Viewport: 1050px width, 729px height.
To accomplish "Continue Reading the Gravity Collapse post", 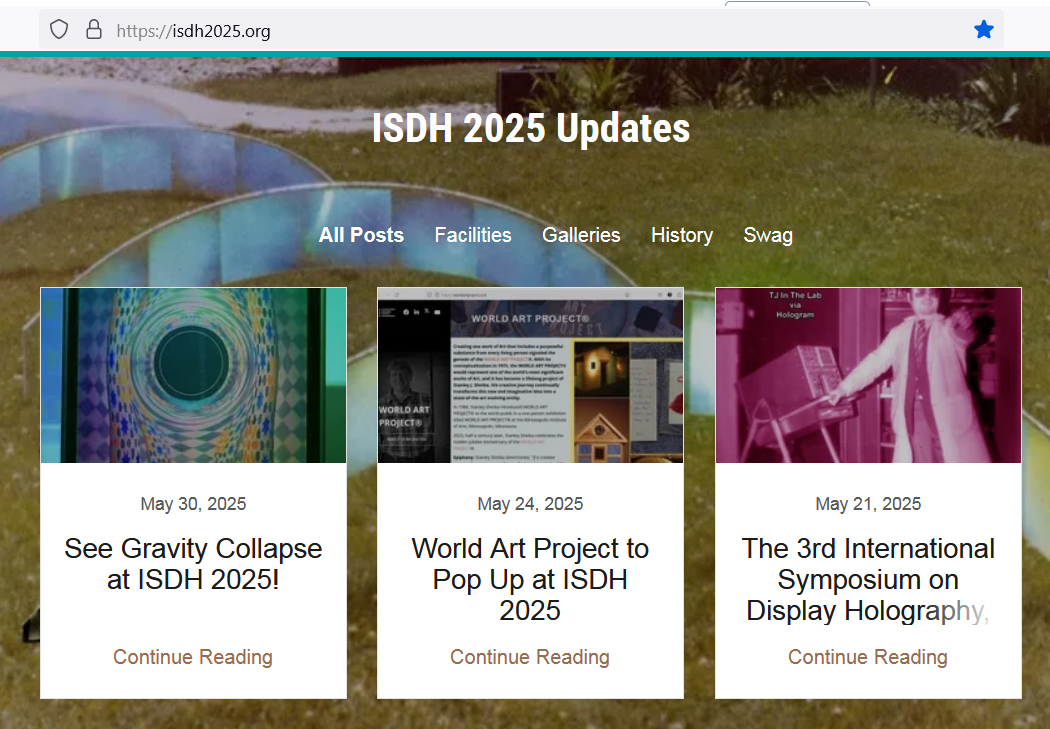I will (x=193, y=657).
